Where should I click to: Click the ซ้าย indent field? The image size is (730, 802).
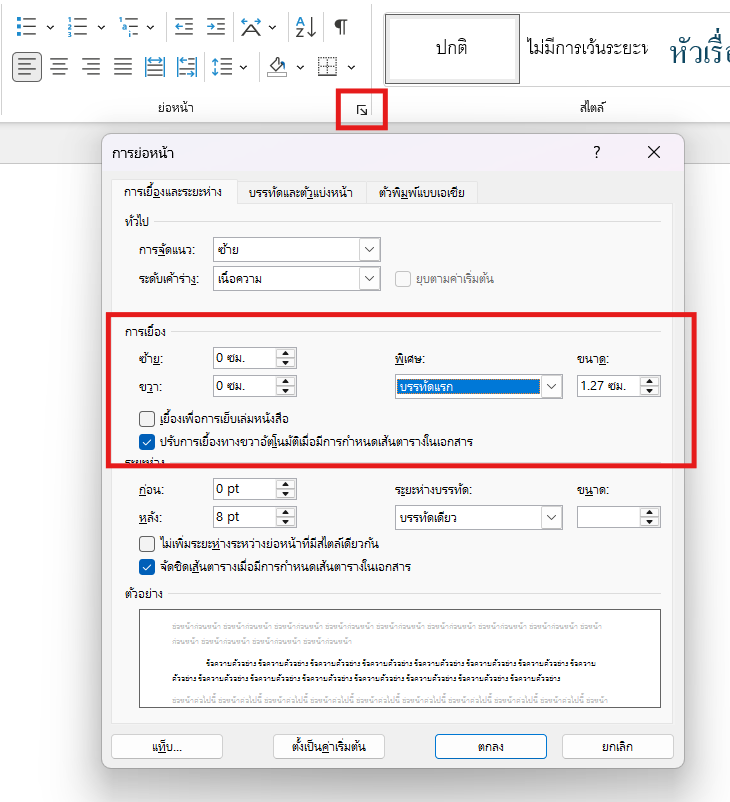coord(245,358)
